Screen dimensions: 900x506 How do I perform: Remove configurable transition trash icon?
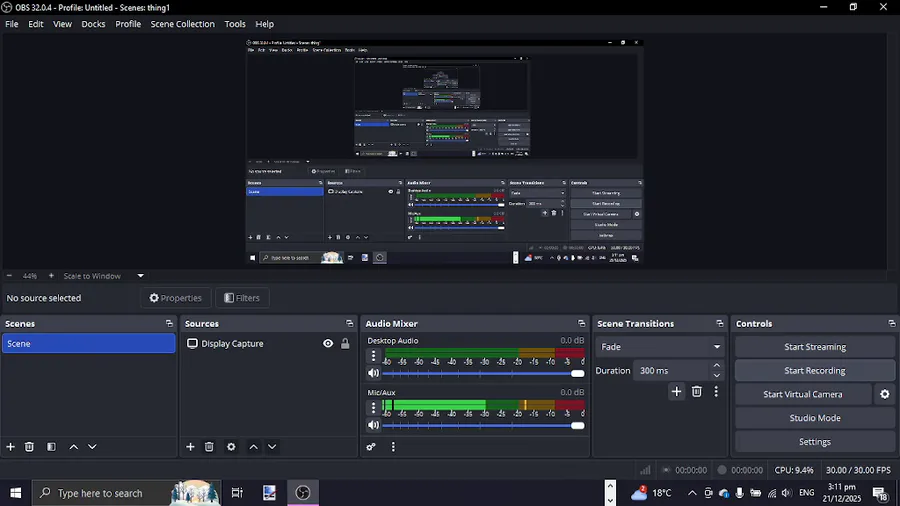coord(696,391)
